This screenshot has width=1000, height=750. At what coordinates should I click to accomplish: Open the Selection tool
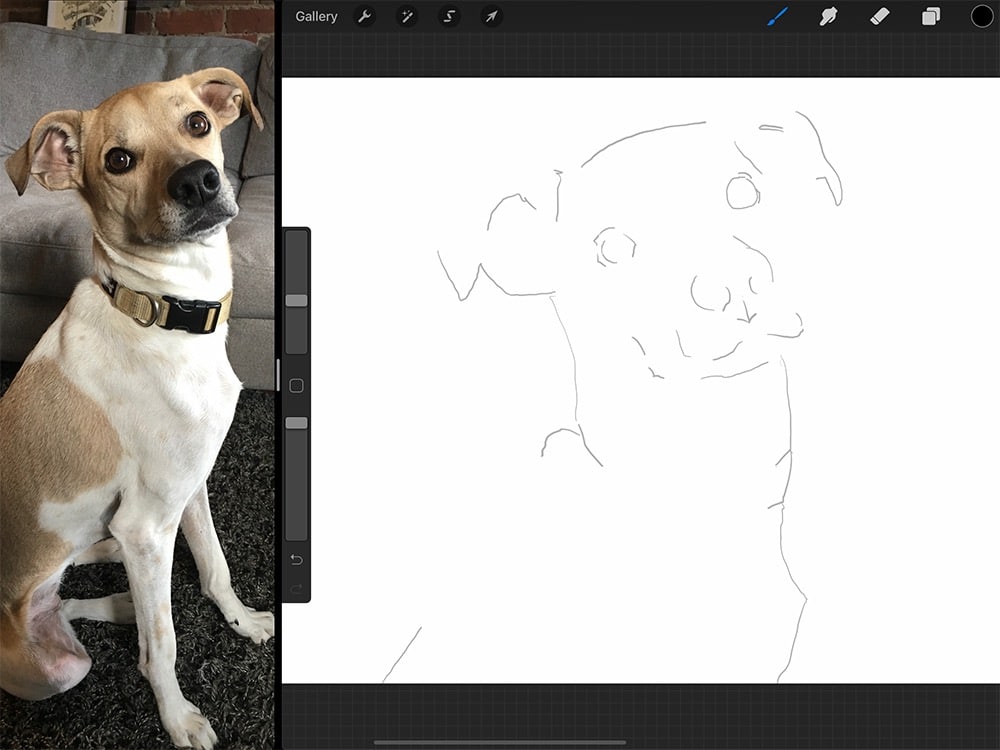coord(449,17)
